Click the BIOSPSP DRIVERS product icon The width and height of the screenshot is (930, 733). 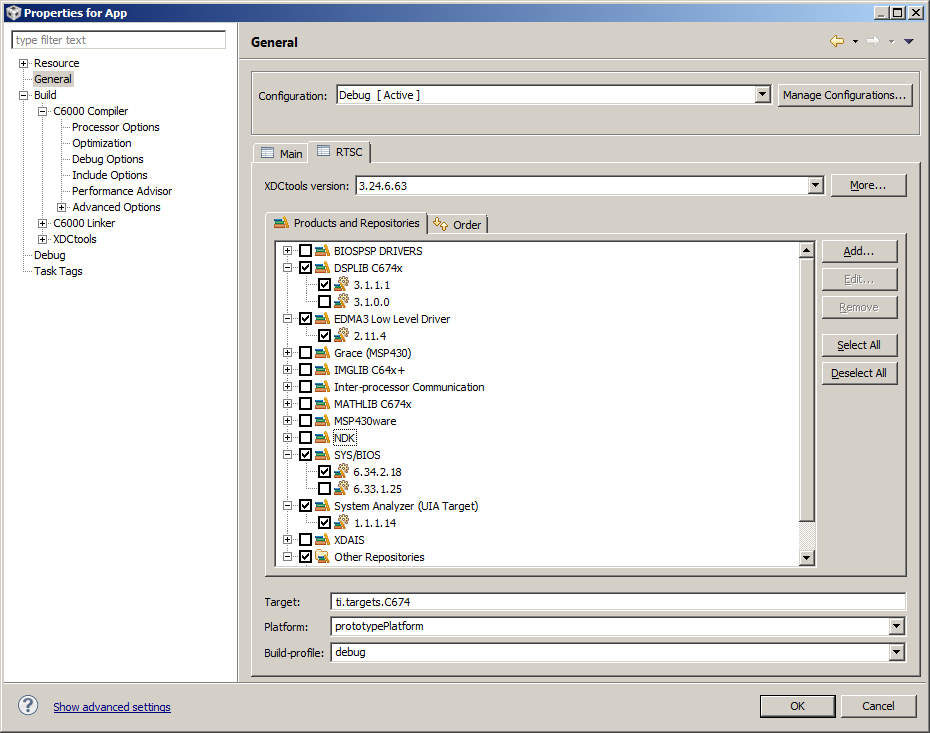coord(322,251)
